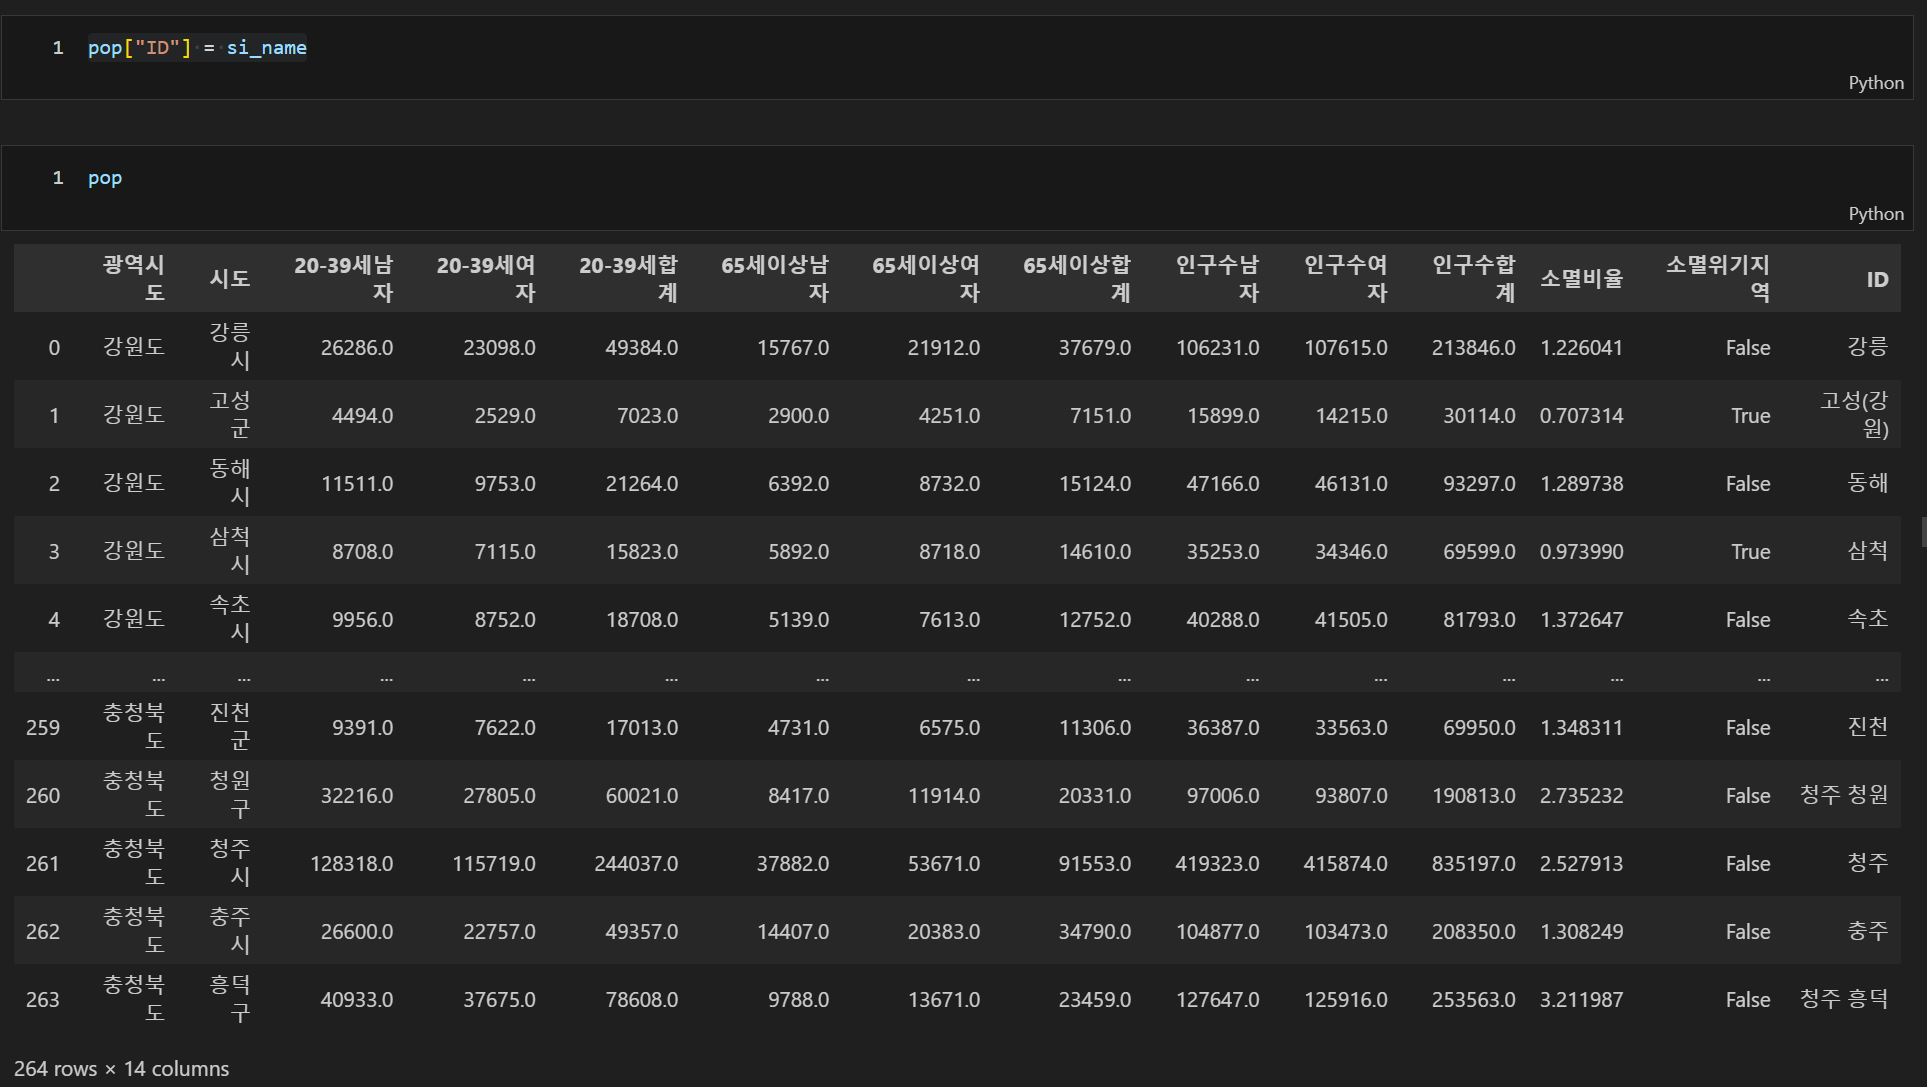1927x1087 pixels.
Task: Click the 광역시도 column header
Action: pyautogui.click(x=134, y=278)
